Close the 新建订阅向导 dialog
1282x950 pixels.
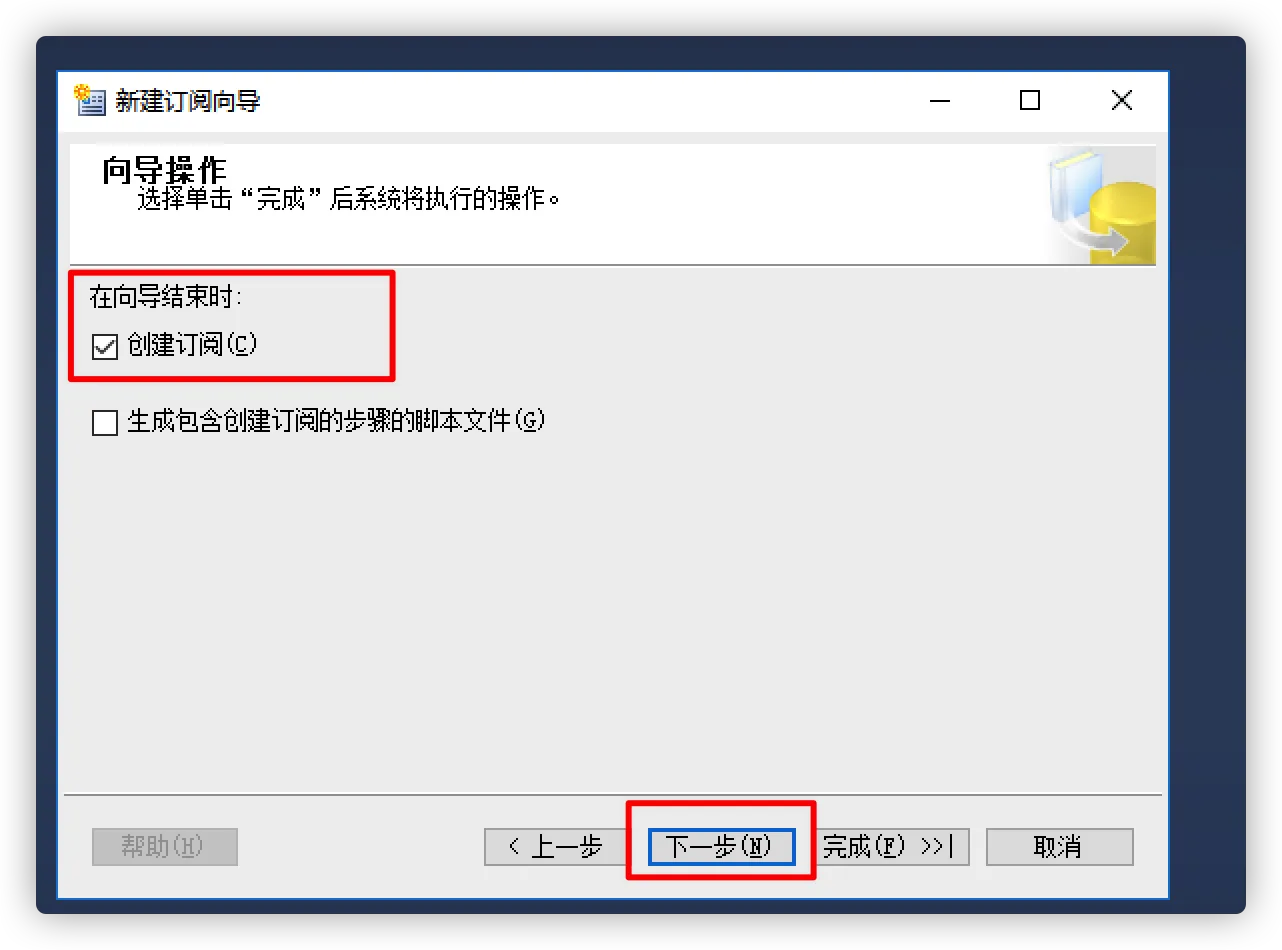click(1122, 100)
